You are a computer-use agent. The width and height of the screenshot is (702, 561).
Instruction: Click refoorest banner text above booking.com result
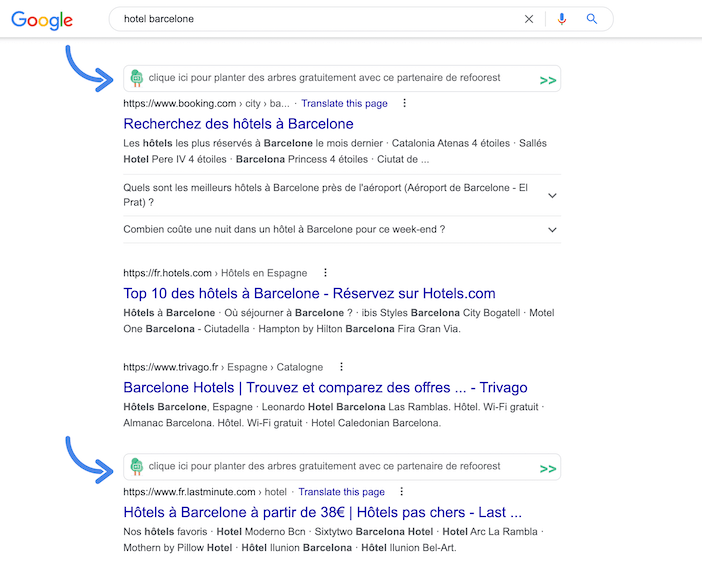[x=324, y=77]
